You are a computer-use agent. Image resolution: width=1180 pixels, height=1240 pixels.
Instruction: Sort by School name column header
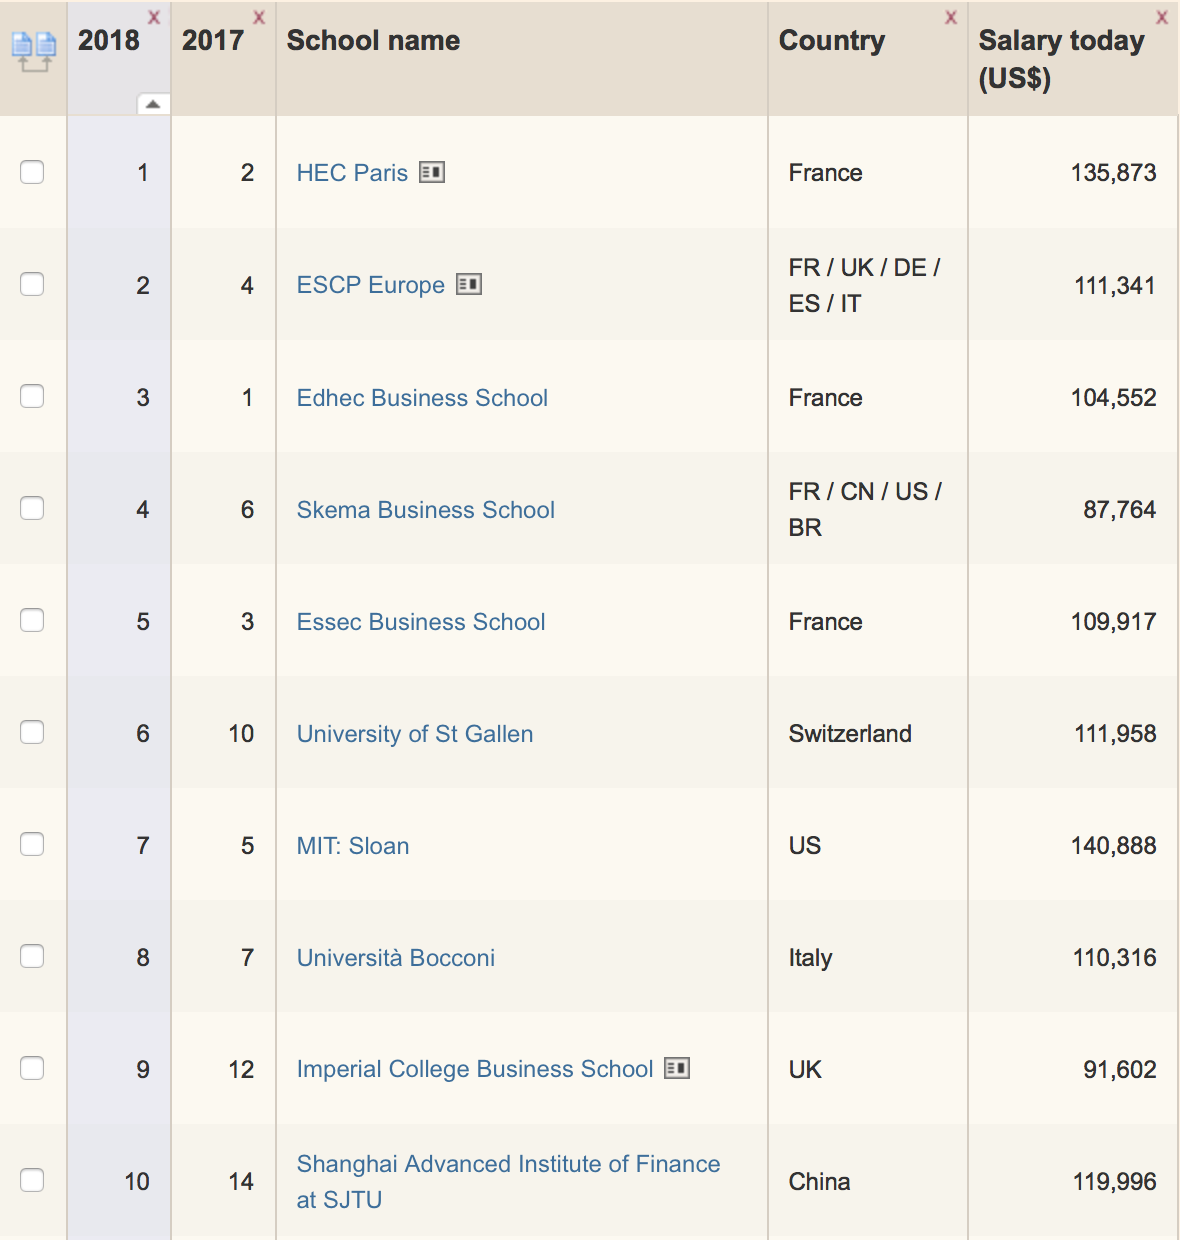373,40
